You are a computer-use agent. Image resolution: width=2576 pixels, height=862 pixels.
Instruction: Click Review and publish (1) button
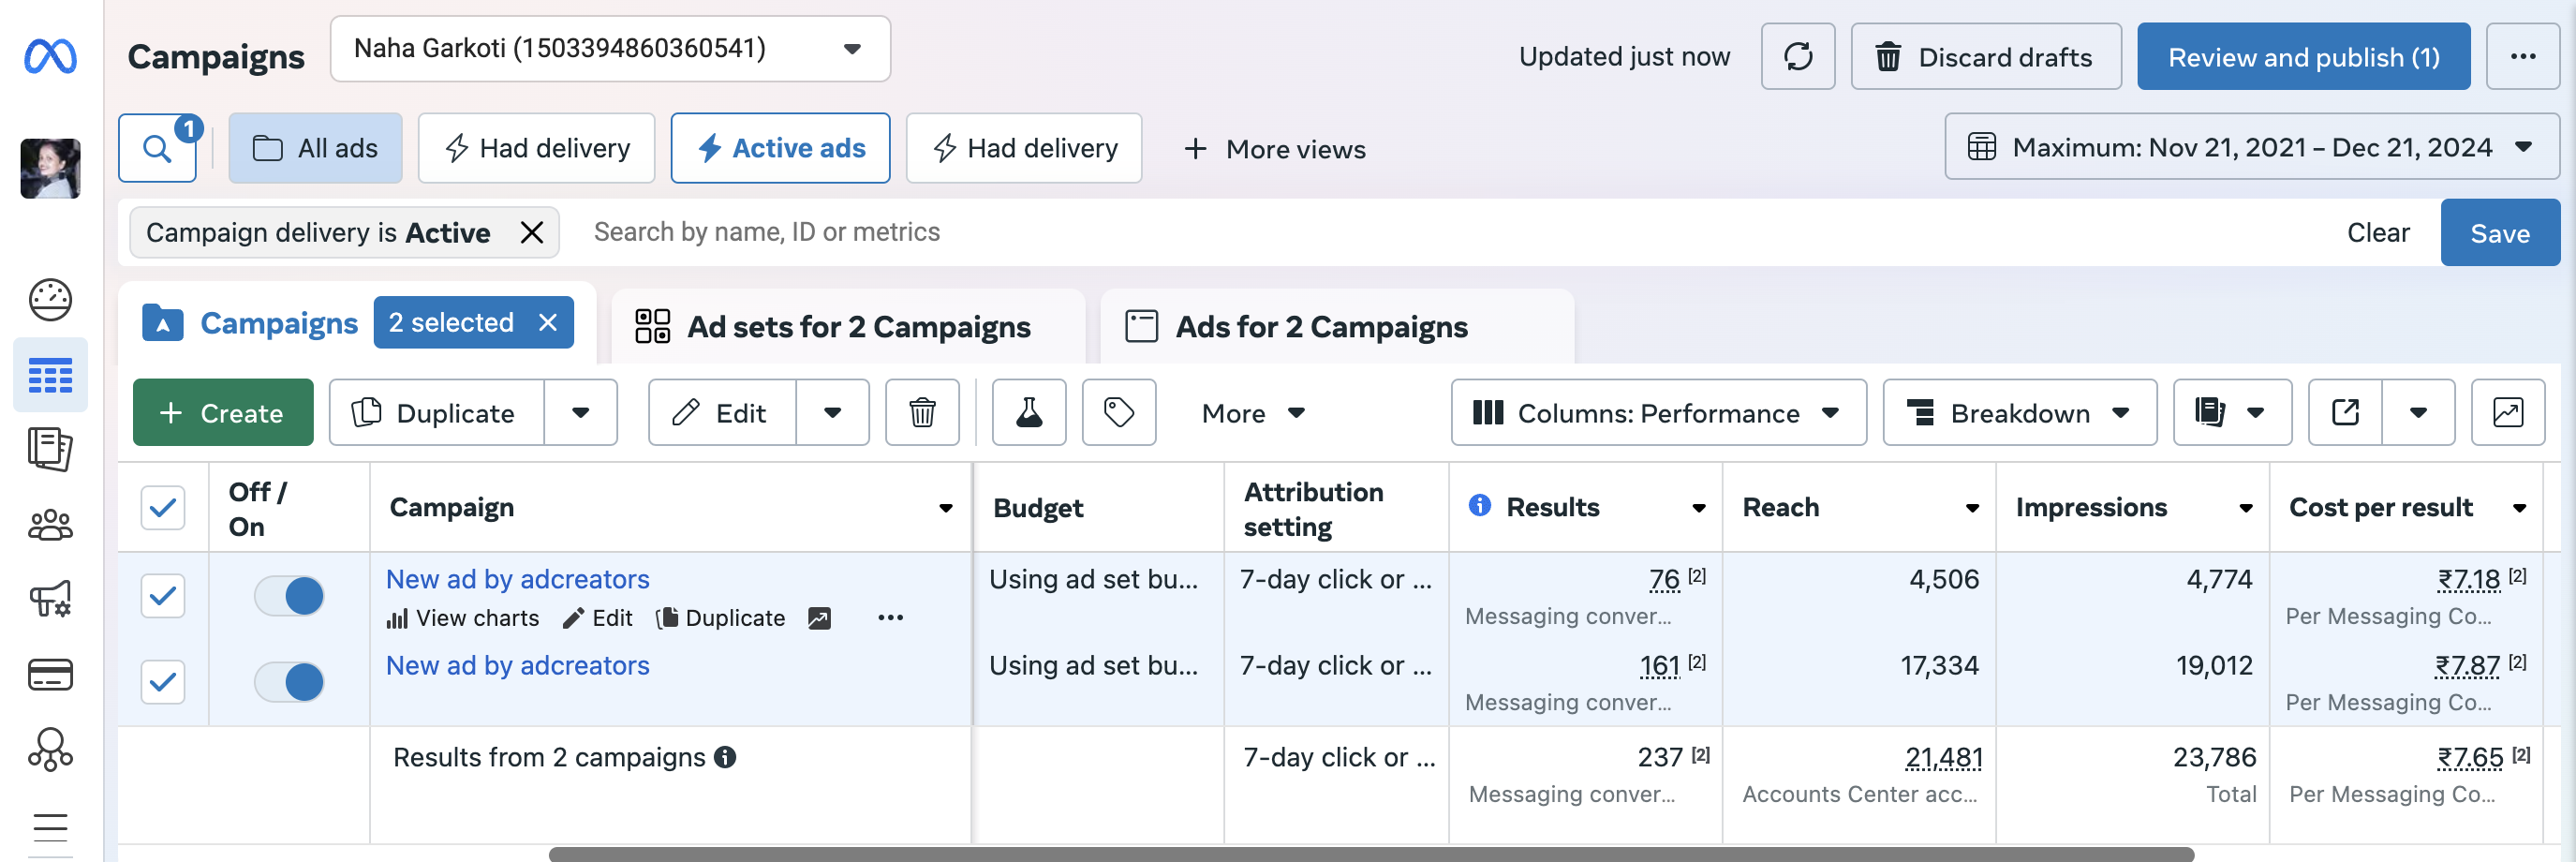coord(2302,57)
